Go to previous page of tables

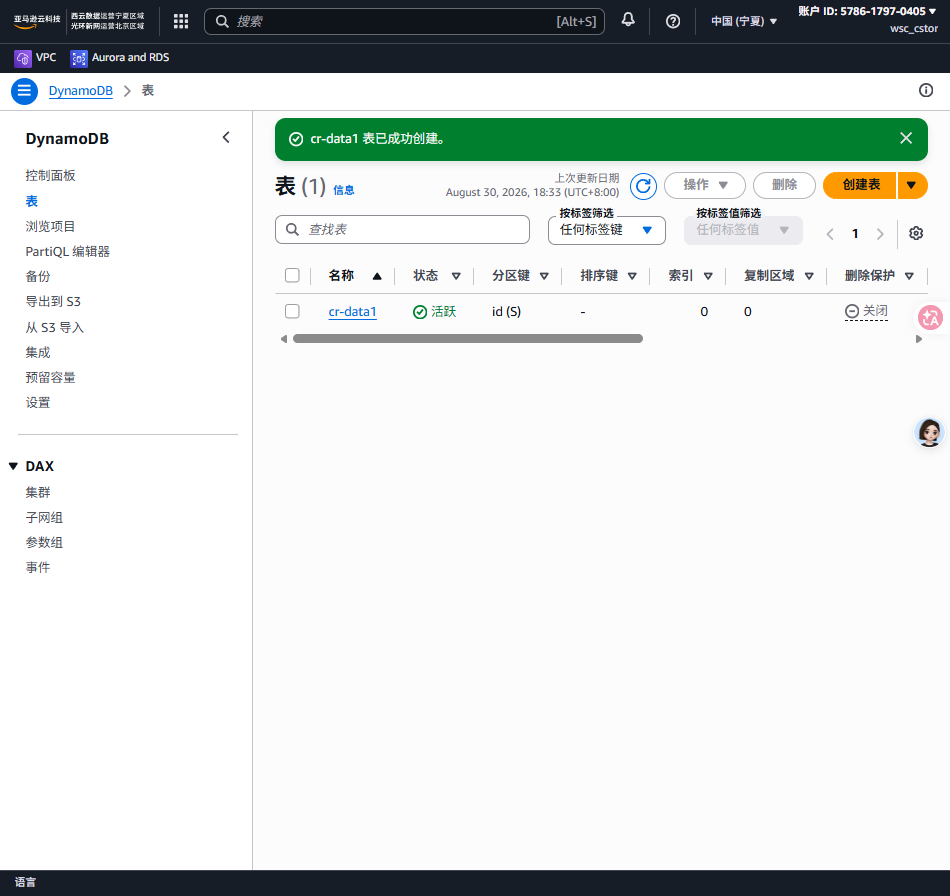tap(830, 234)
